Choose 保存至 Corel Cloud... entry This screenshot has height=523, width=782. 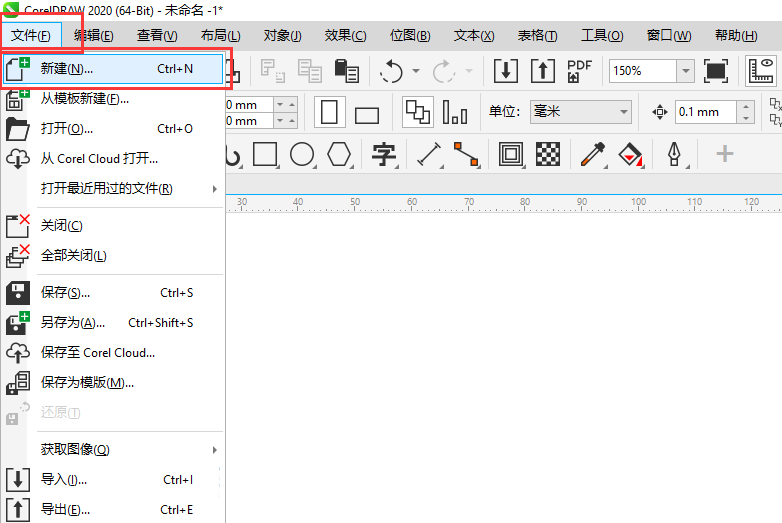pos(113,352)
